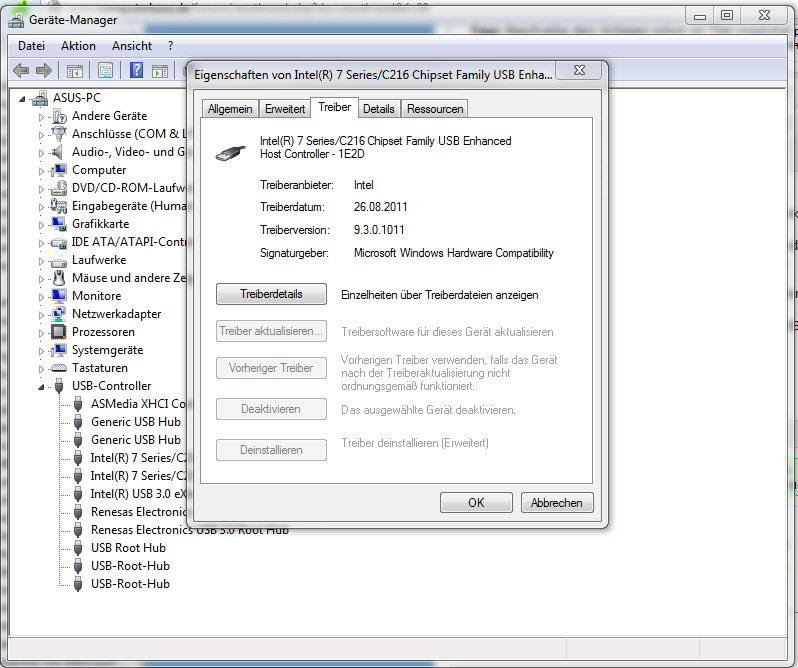The height and width of the screenshot is (668, 798).
Task: Click the Andere Geräte icon
Action: tap(59, 117)
